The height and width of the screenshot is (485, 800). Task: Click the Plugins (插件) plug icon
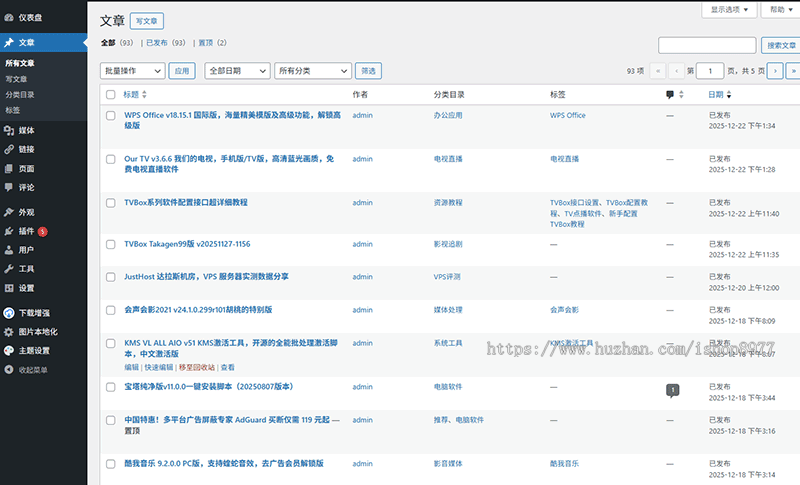(x=9, y=231)
